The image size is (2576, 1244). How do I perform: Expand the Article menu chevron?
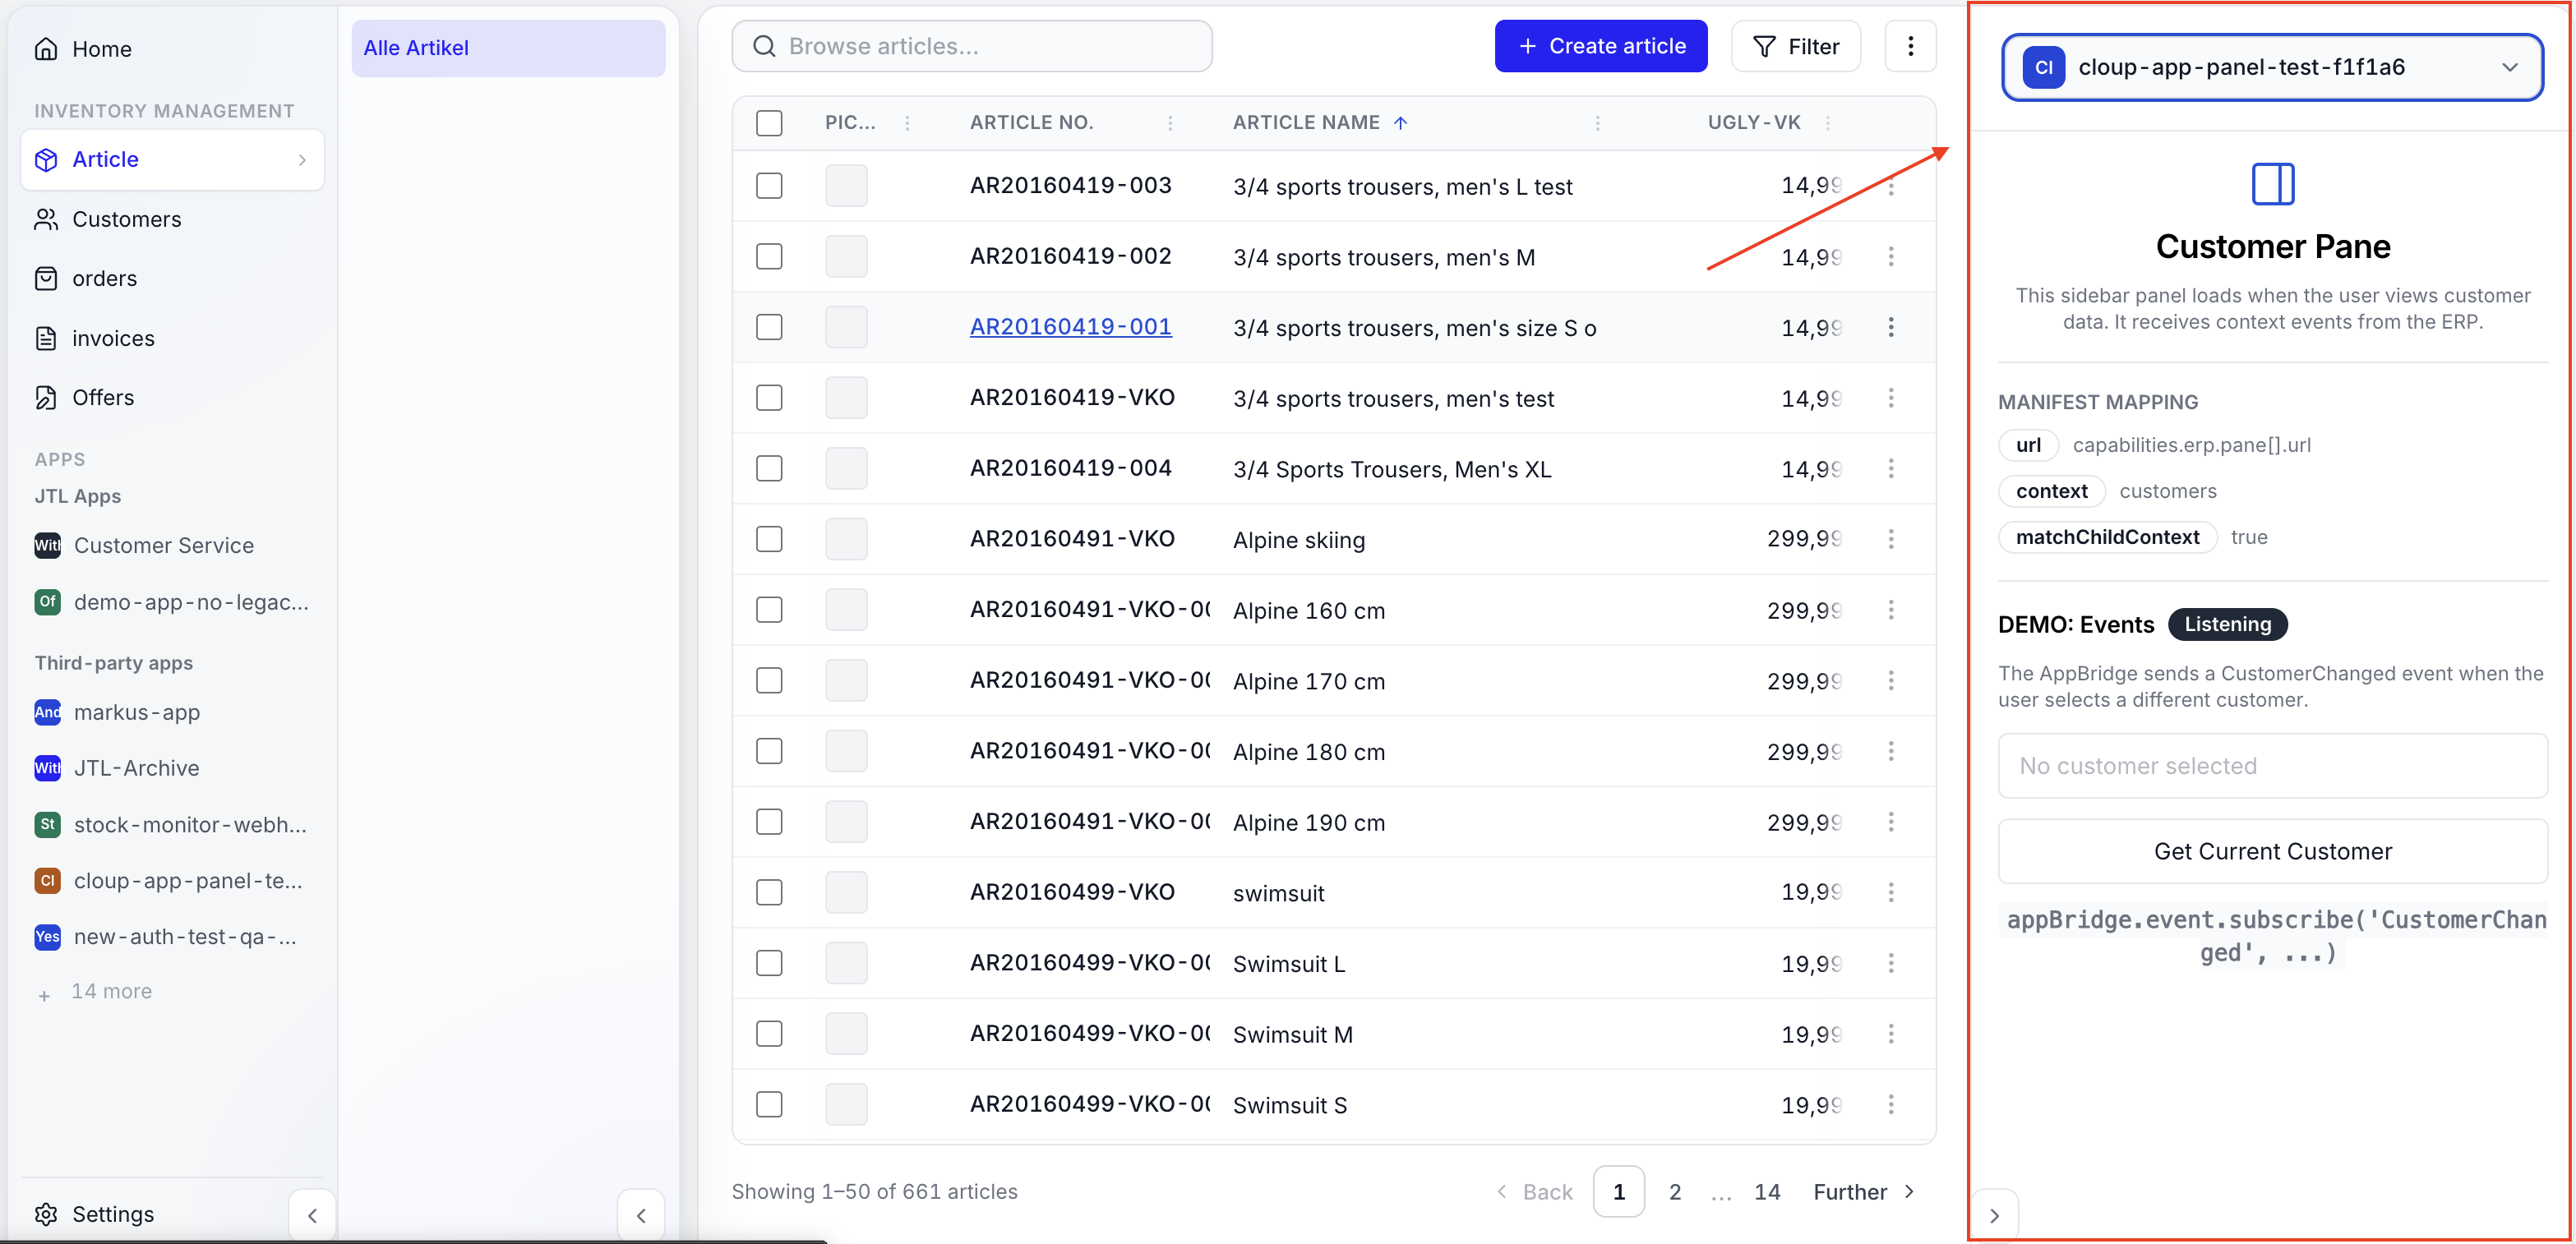click(x=302, y=160)
